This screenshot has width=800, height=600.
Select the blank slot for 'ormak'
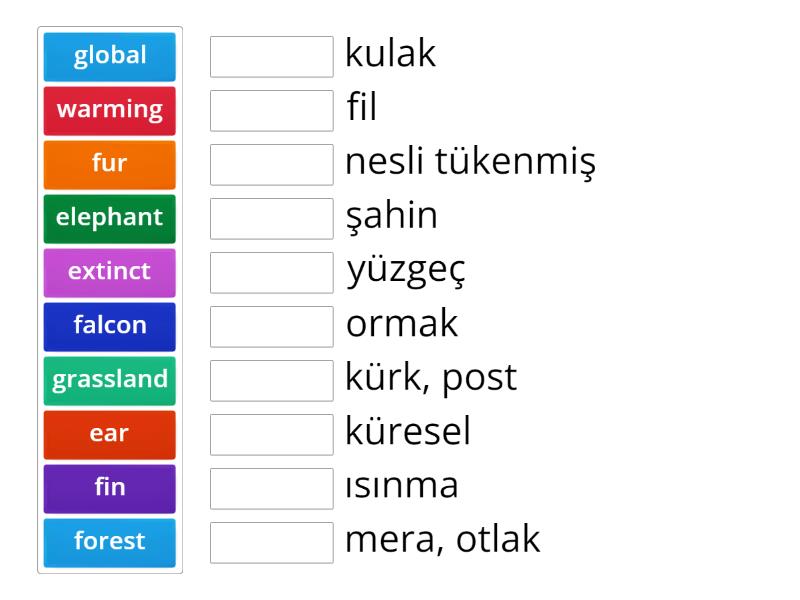(x=272, y=327)
